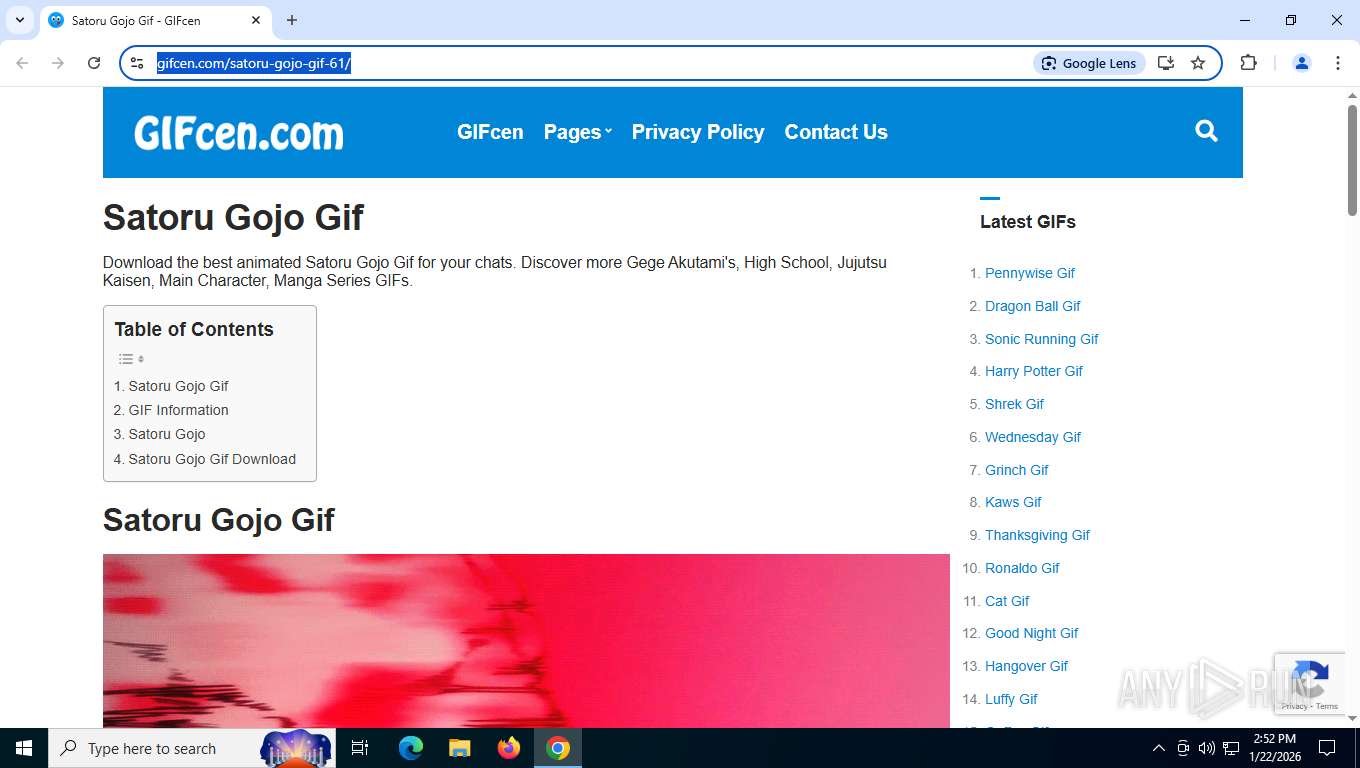Open Task View on the taskbar
1360x768 pixels.
click(x=360, y=748)
